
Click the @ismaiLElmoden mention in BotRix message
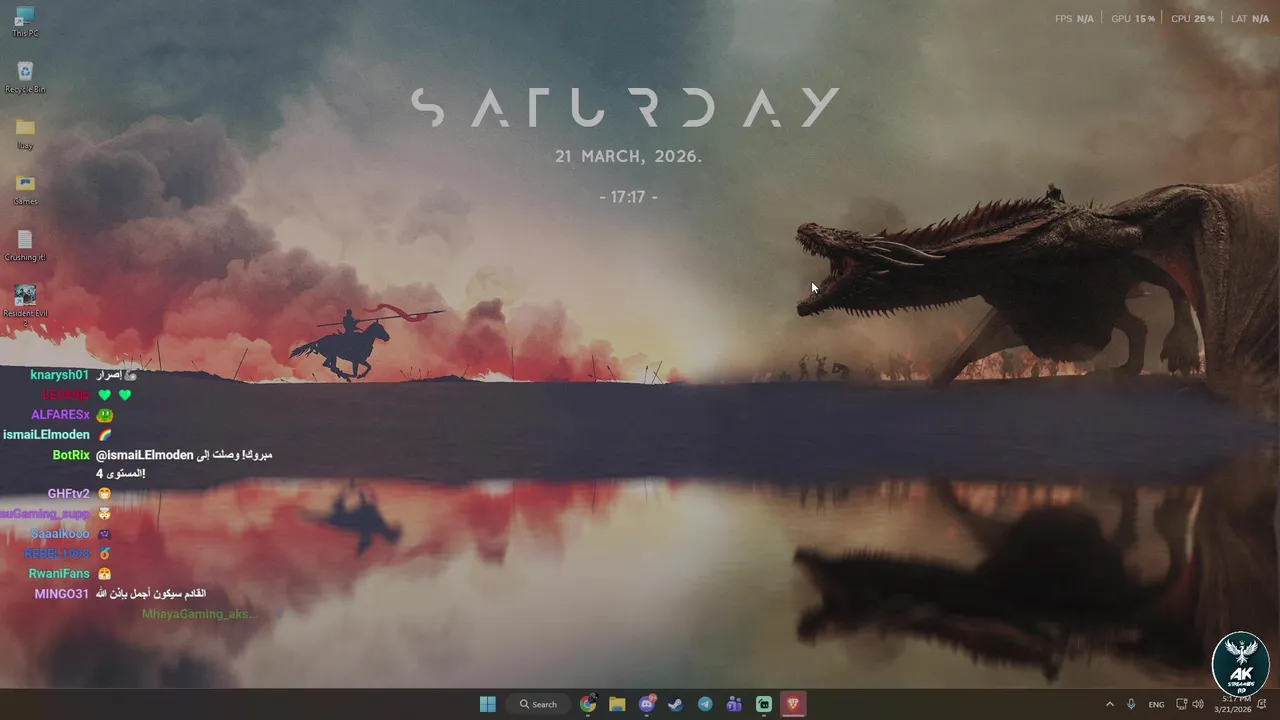pos(145,455)
